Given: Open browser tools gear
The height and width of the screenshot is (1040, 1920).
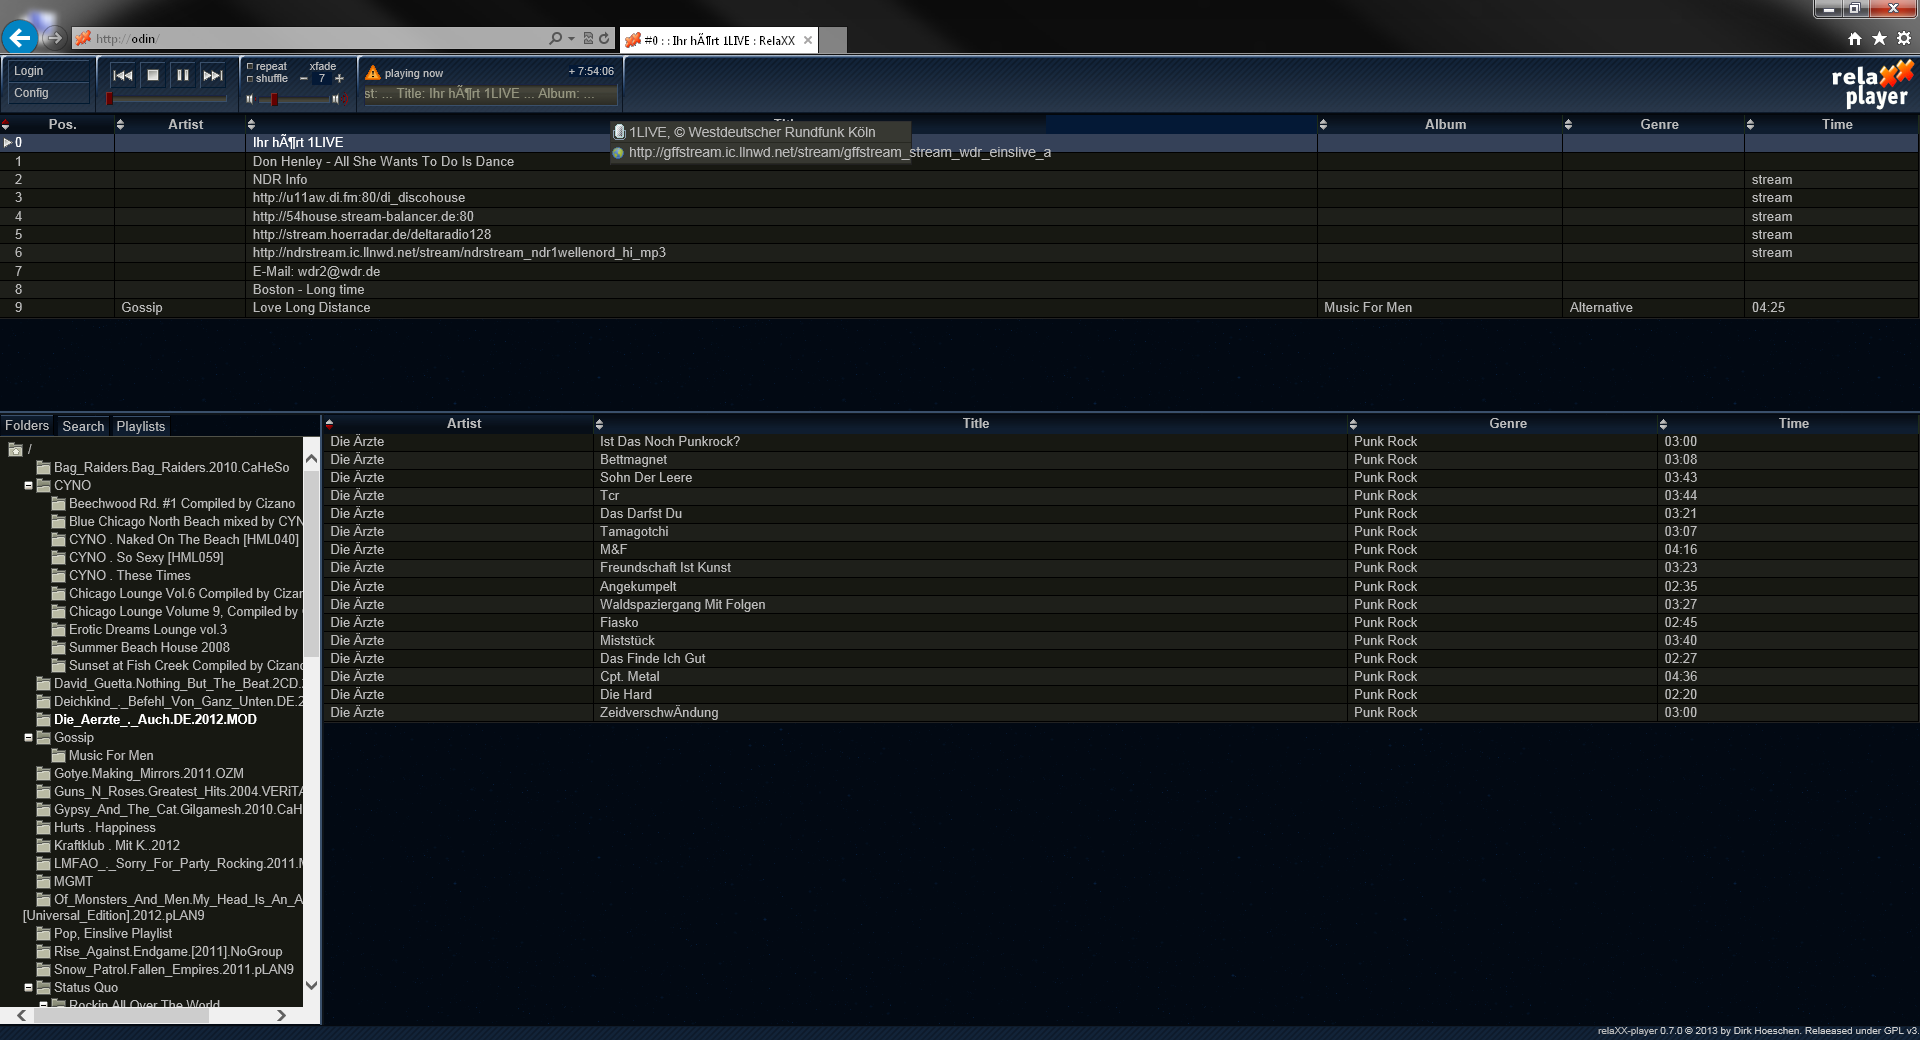Looking at the screenshot, I should [x=1903, y=38].
